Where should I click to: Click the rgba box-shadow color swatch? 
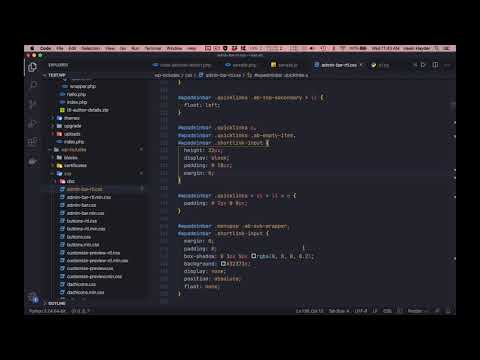[x=253, y=256]
